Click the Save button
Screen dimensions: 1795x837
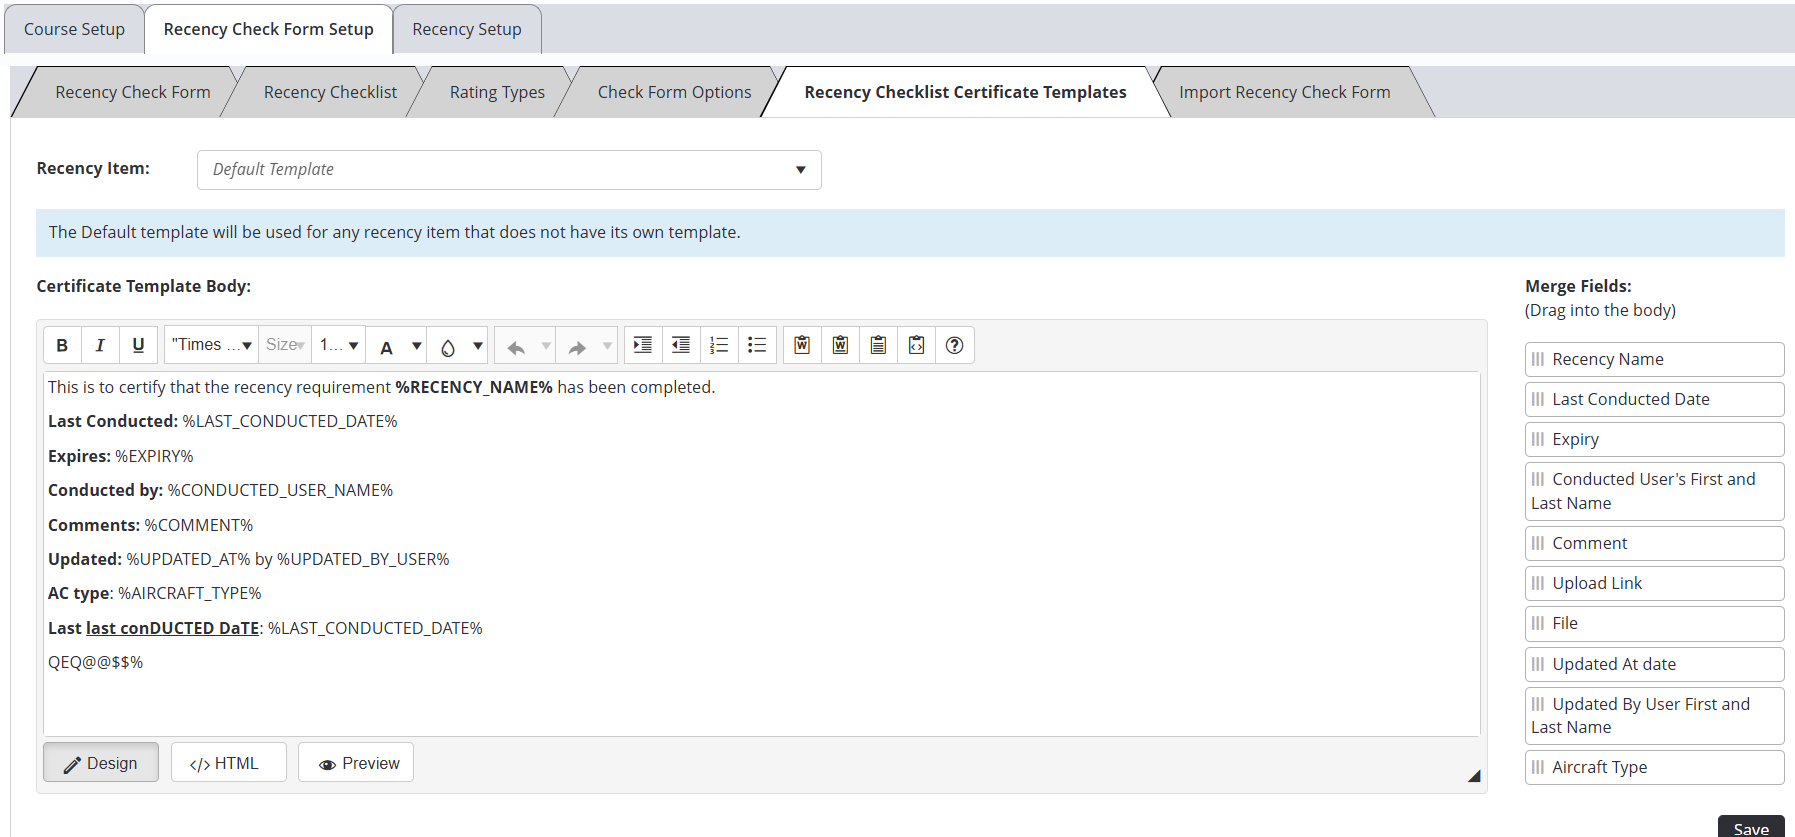1750,828
